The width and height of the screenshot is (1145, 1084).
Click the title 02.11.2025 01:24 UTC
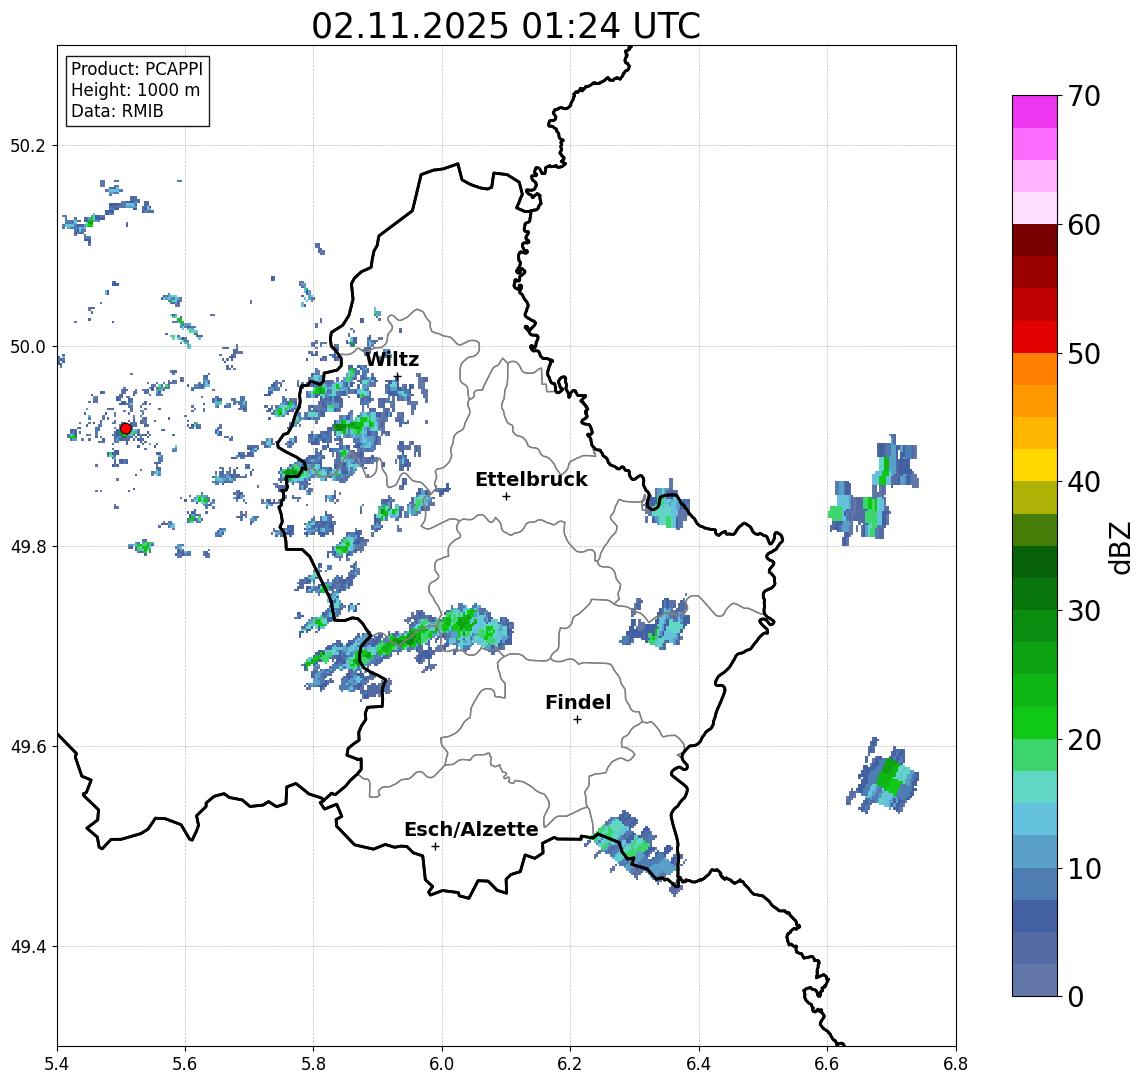click(505, 26)
